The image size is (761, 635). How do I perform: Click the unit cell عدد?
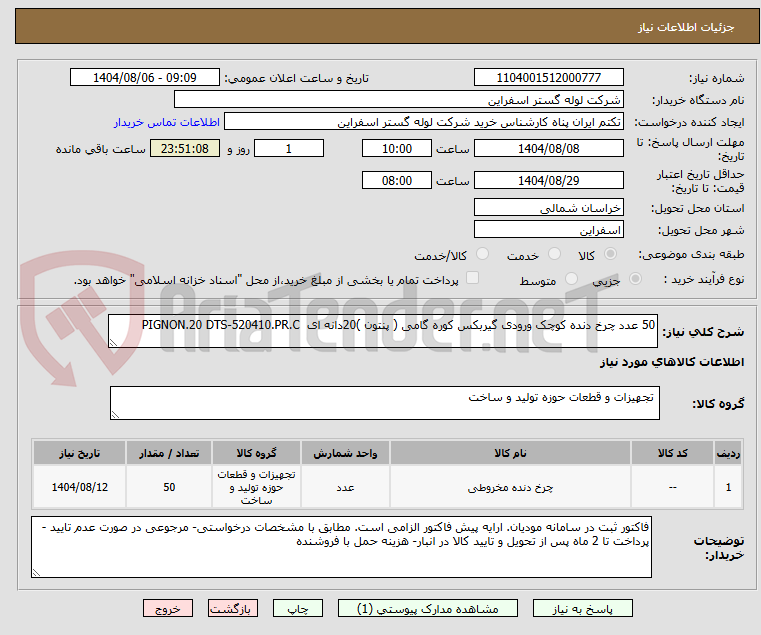click(345, 487)
